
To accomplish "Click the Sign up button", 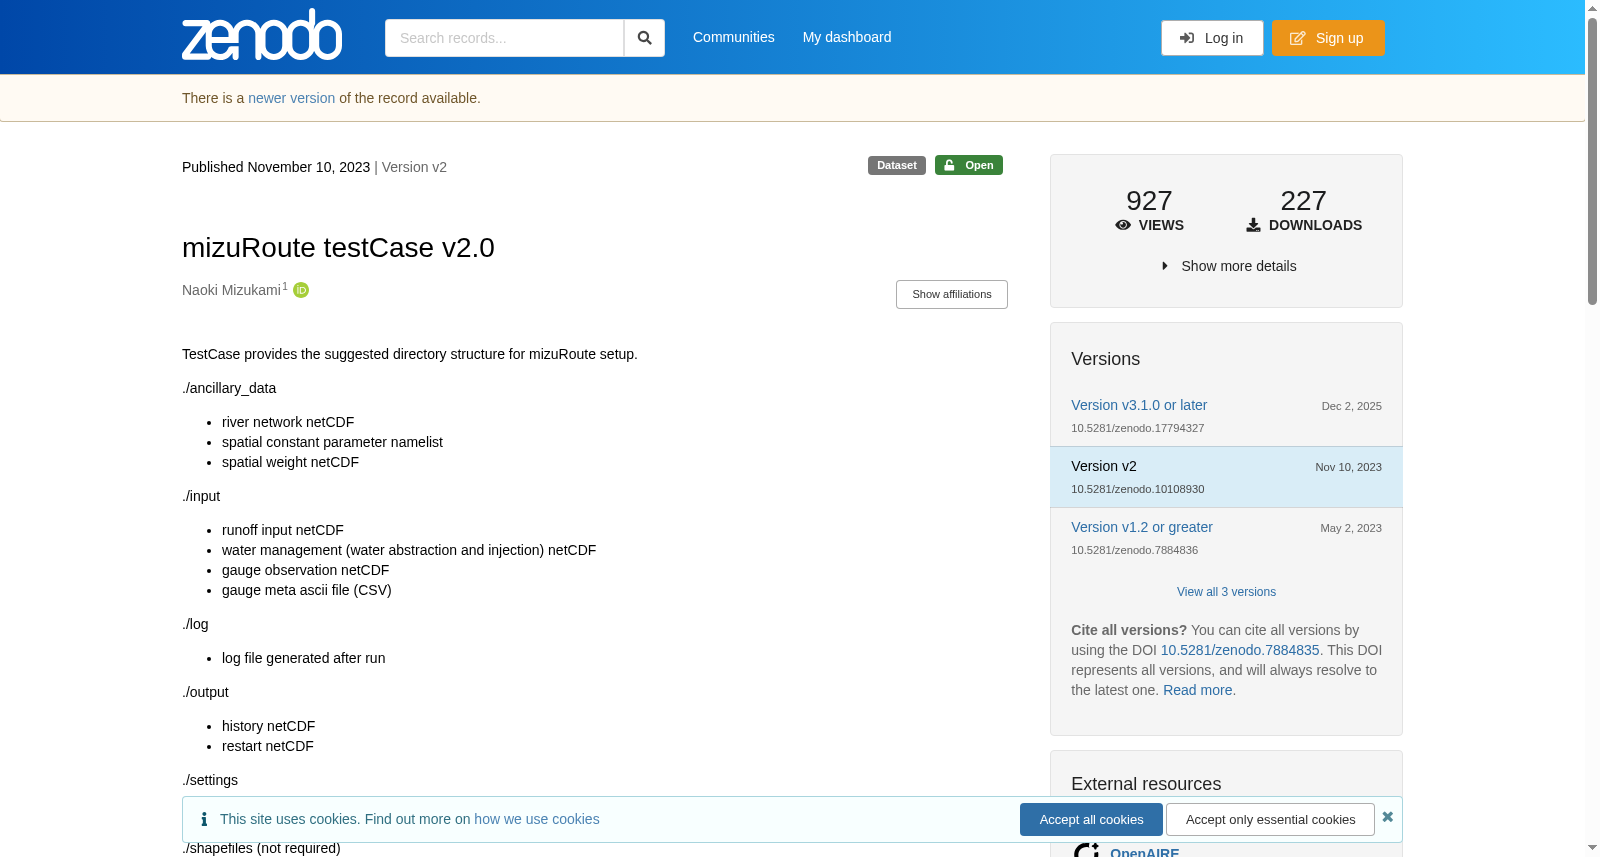I will 1328,38.
